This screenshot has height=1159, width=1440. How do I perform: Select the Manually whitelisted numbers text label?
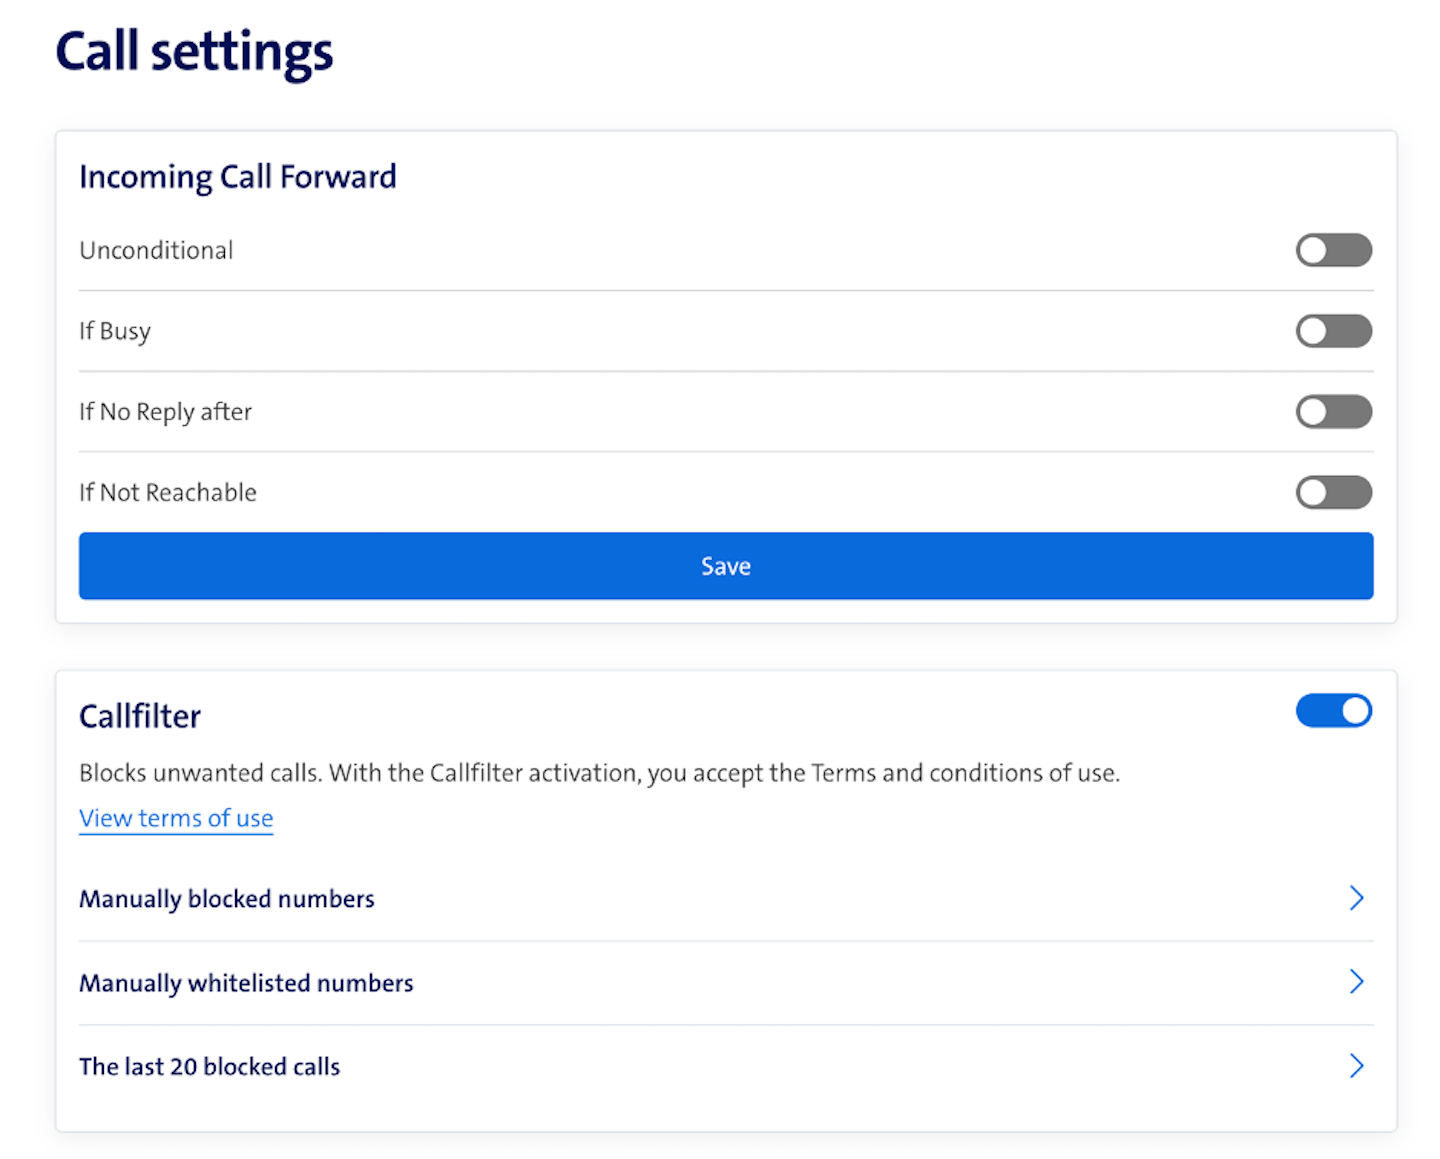[246, 983]
